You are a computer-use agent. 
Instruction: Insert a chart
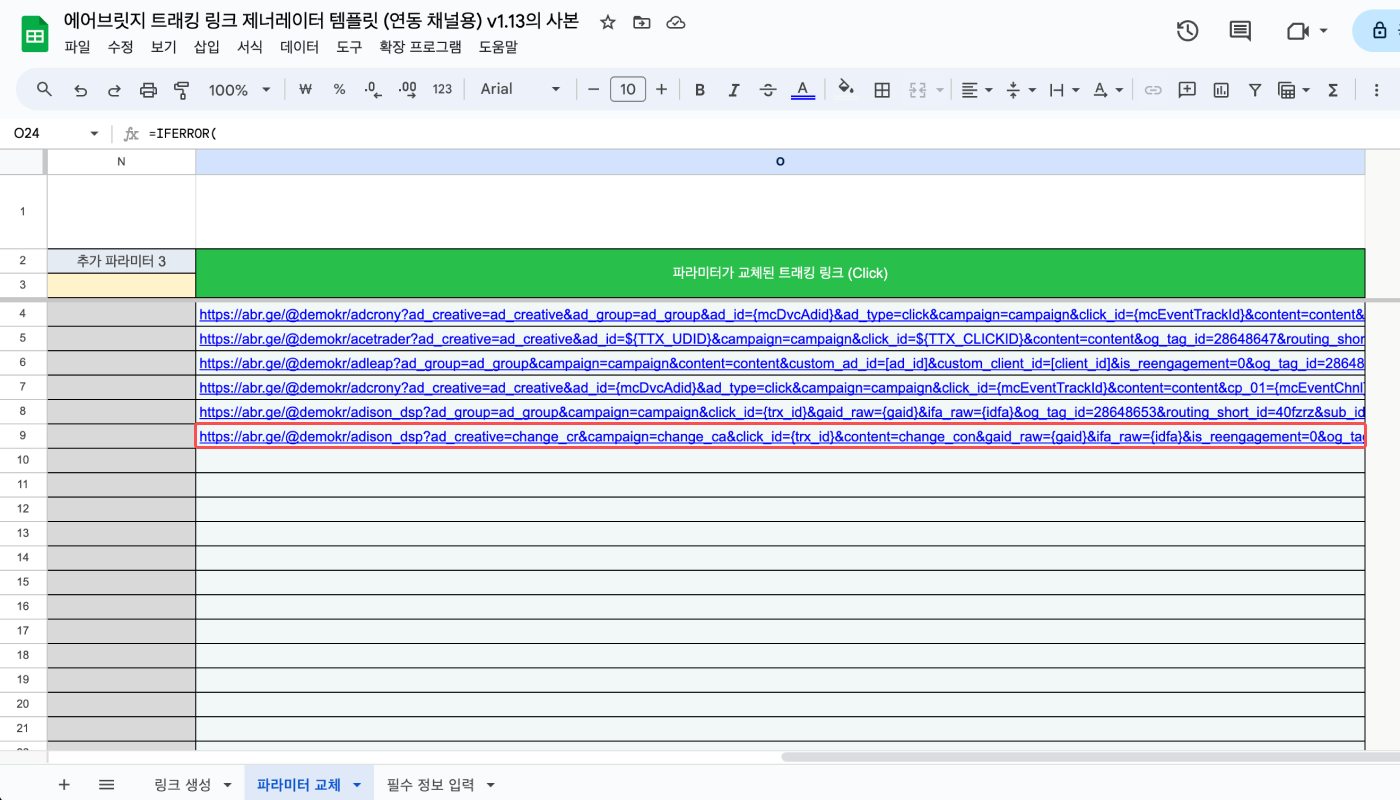point(1221,90)
